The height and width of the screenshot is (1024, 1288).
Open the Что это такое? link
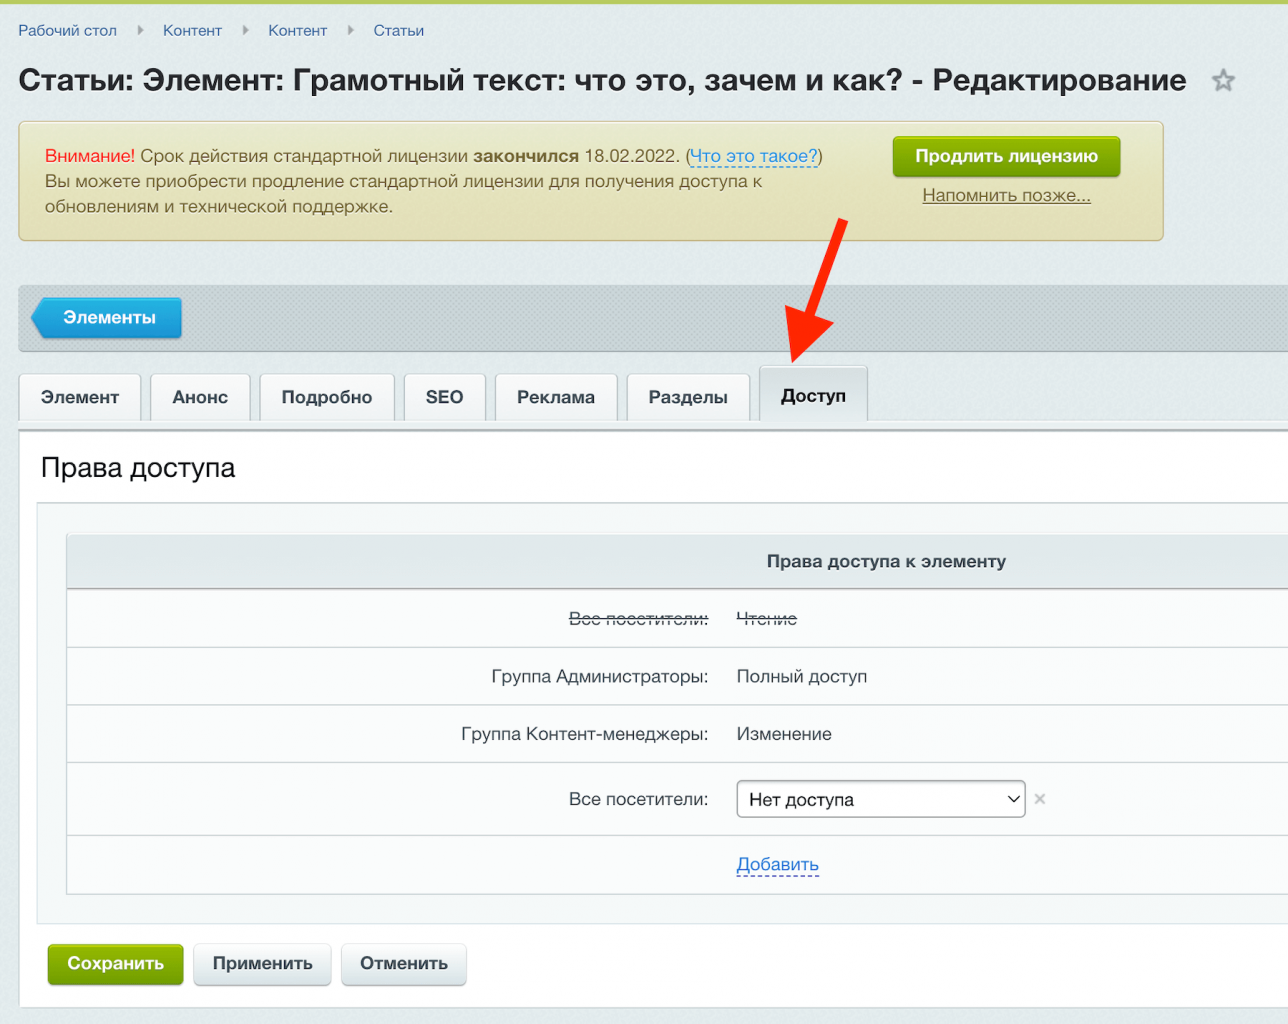754,156
